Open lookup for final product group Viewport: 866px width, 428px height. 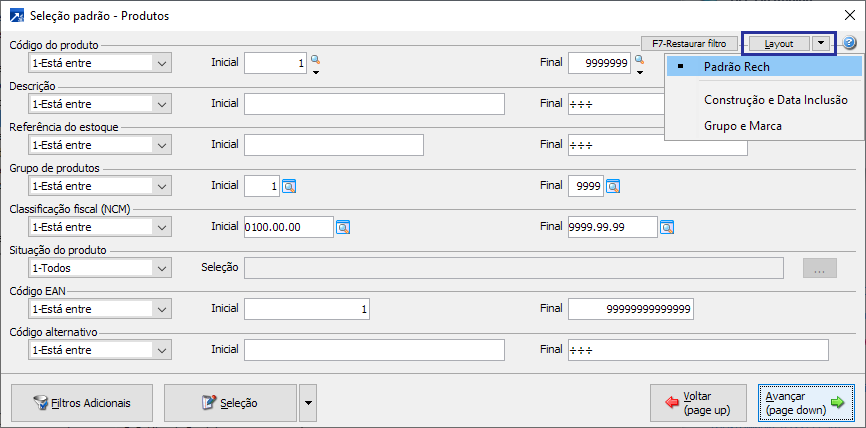613,186
